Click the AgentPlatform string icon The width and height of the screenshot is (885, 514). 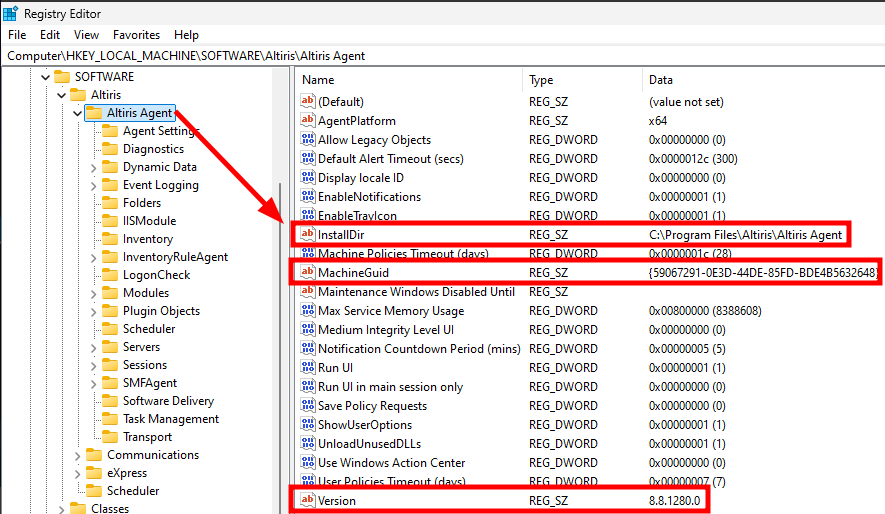pyautogui.click(x=308, y=120)
